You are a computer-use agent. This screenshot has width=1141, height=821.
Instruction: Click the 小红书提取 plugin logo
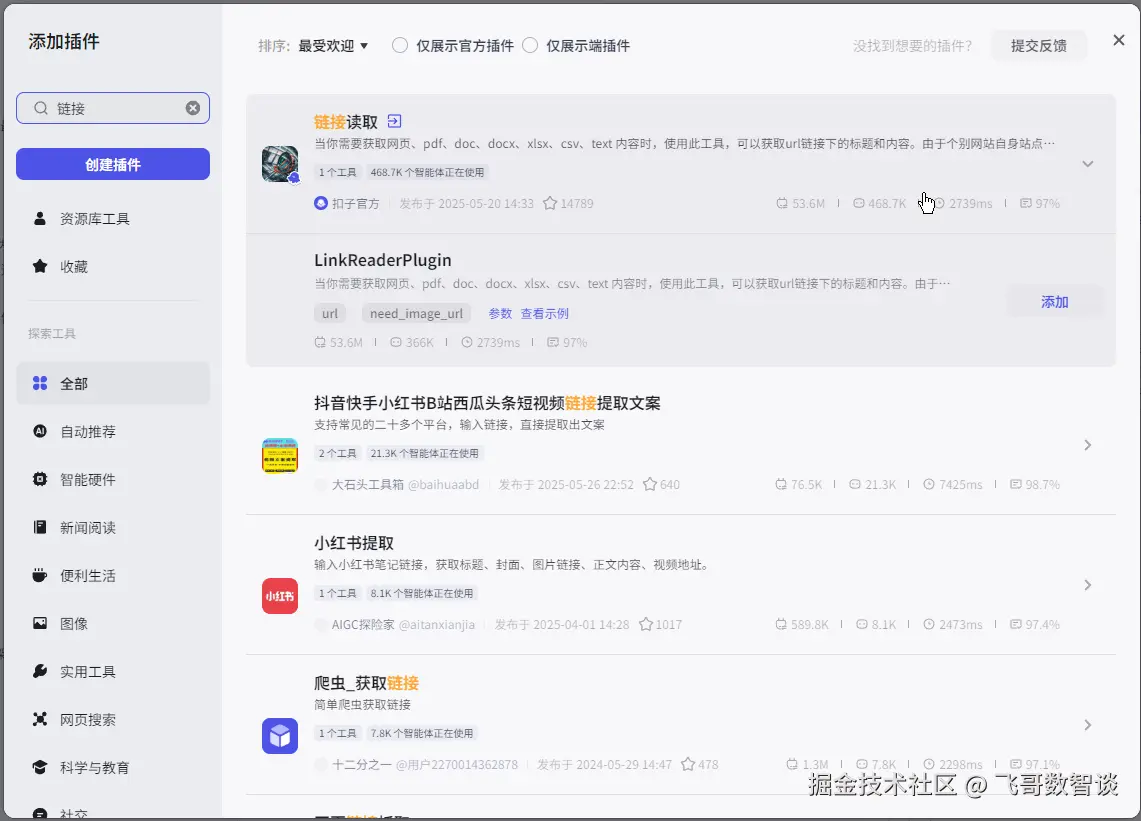point(280,596)
